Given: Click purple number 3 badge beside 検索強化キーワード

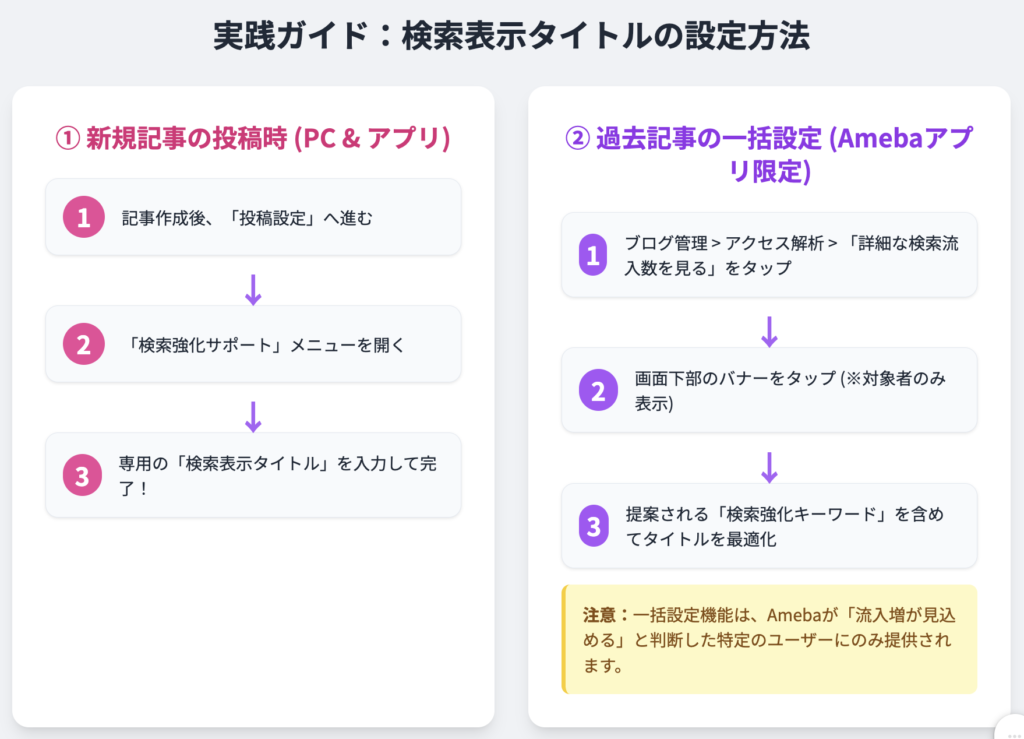Looking at the screenshot, I should pos(594,526).
